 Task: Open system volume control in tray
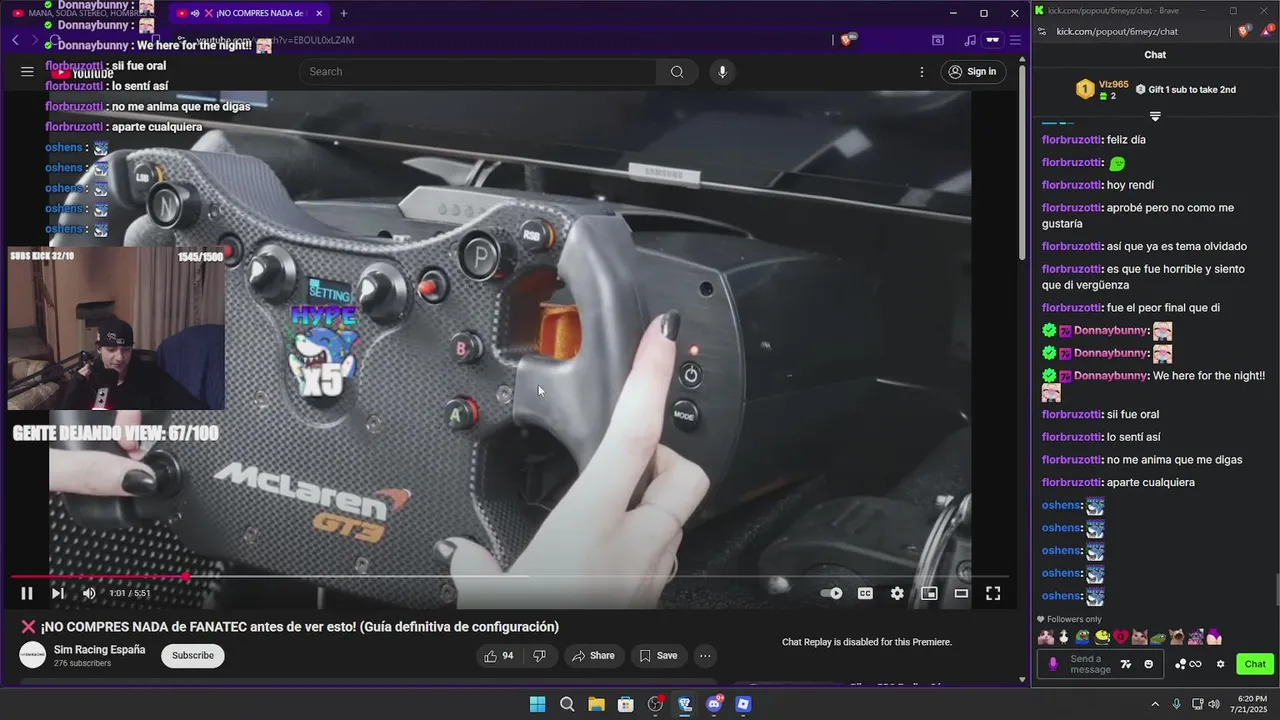click(1214, 704)
